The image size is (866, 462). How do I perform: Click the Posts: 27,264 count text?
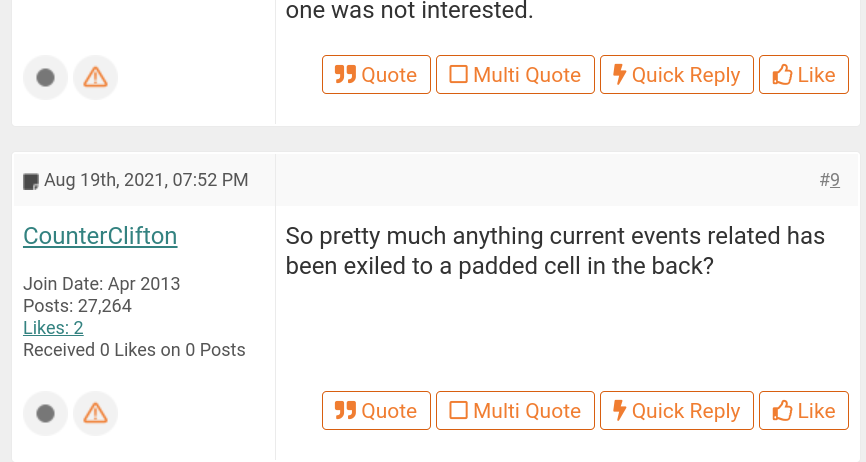[x=77, y=306]
